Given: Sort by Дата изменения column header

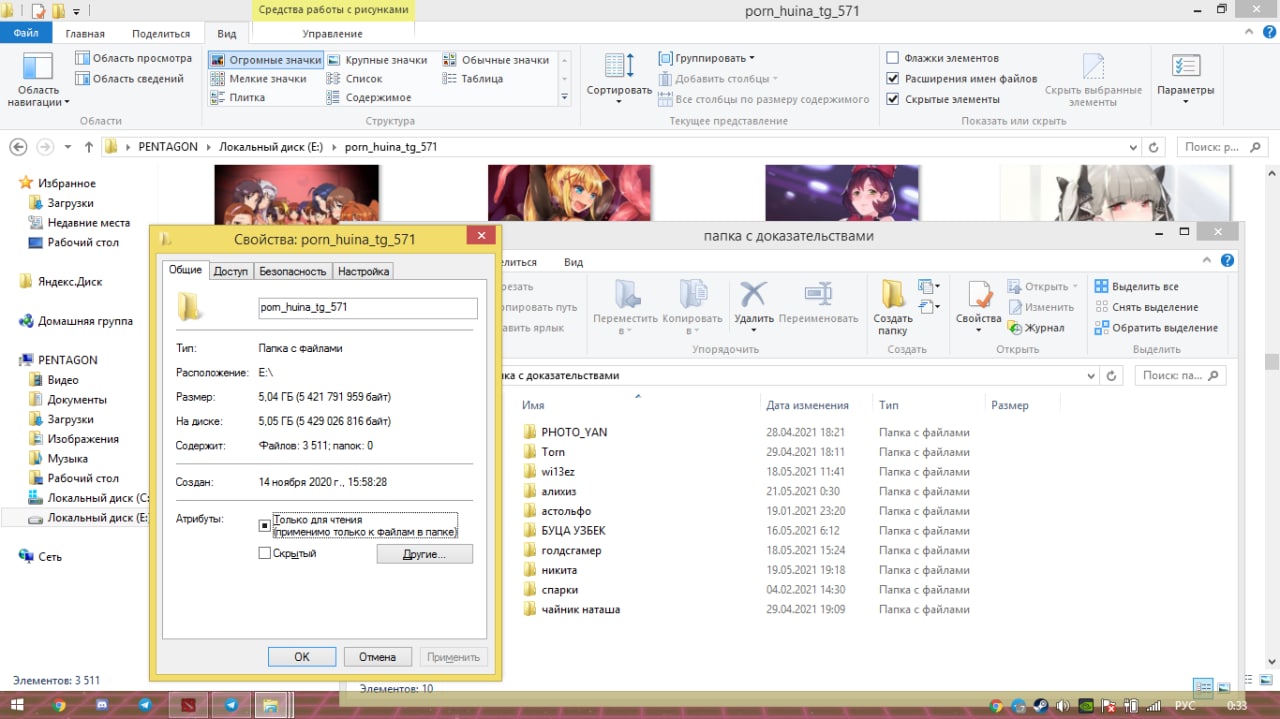Looking at the screenshot, I should (807, 405).
